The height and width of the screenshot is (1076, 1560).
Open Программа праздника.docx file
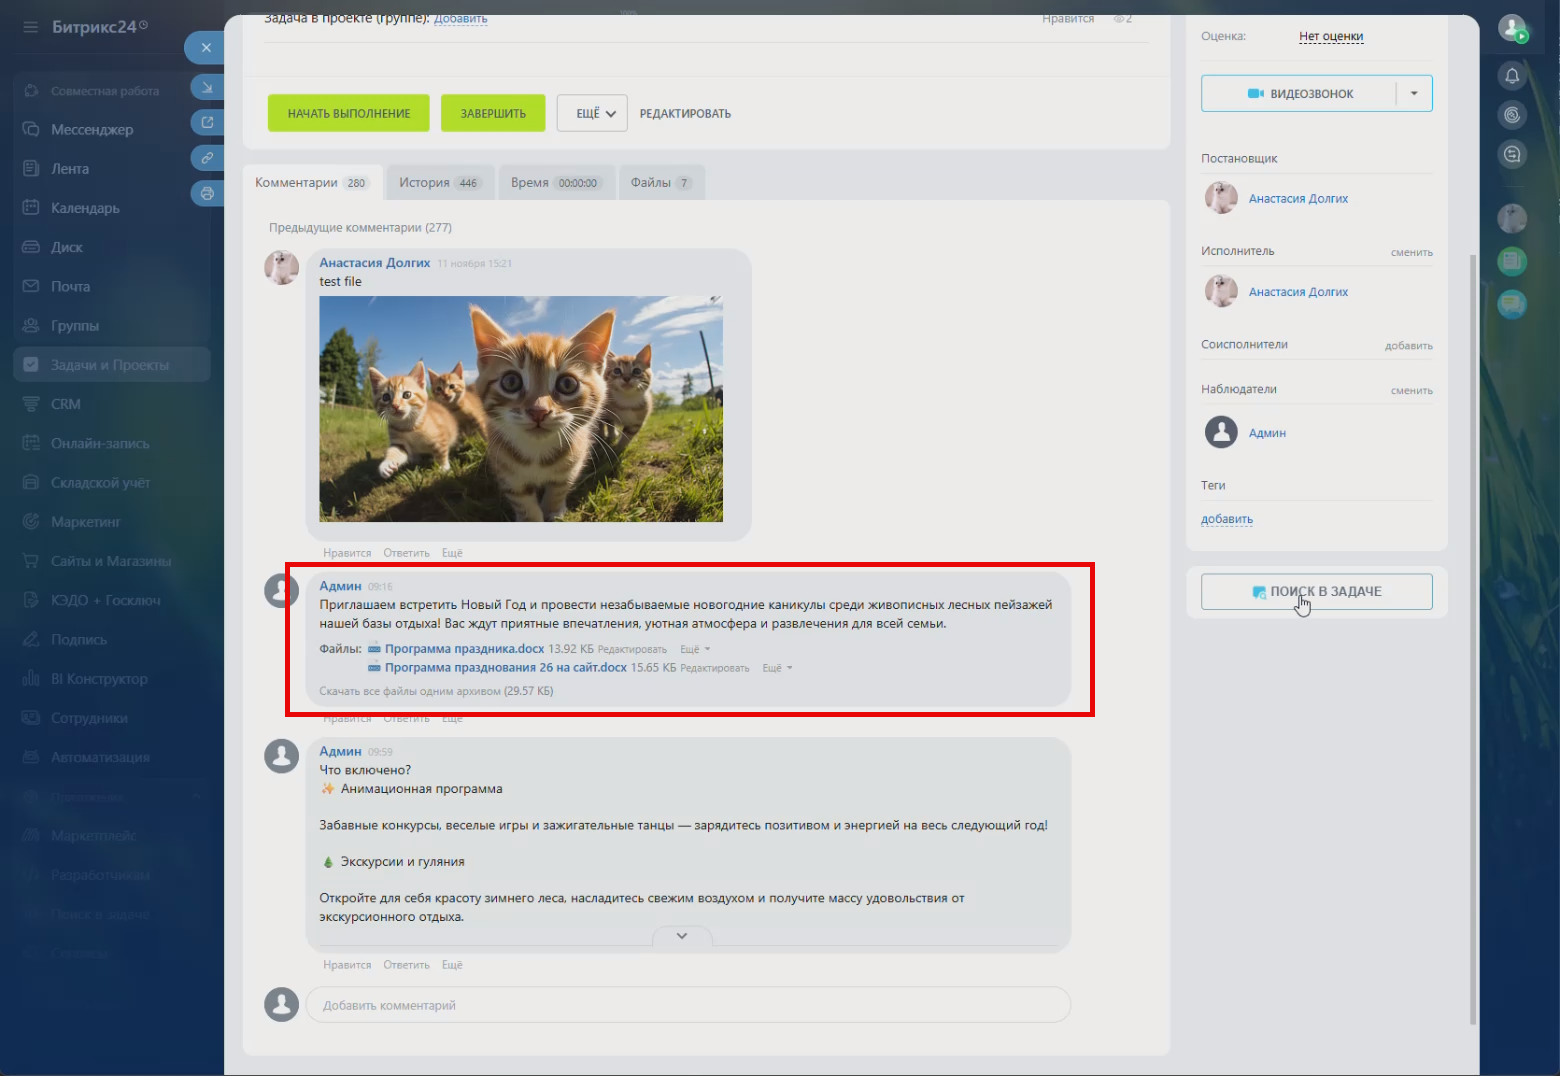coord(464,649)
